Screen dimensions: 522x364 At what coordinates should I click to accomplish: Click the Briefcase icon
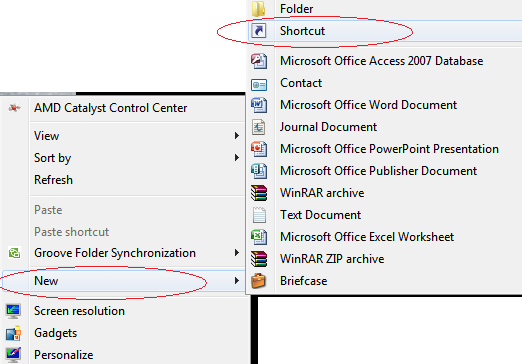click(259, 281)
